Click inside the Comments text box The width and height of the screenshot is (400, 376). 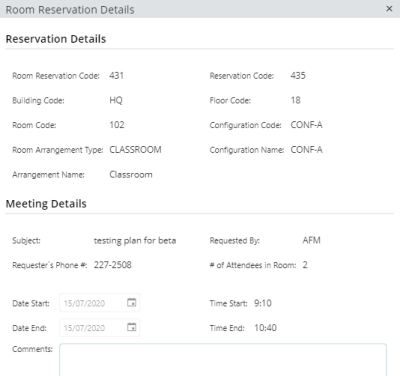tap(223, 360)
